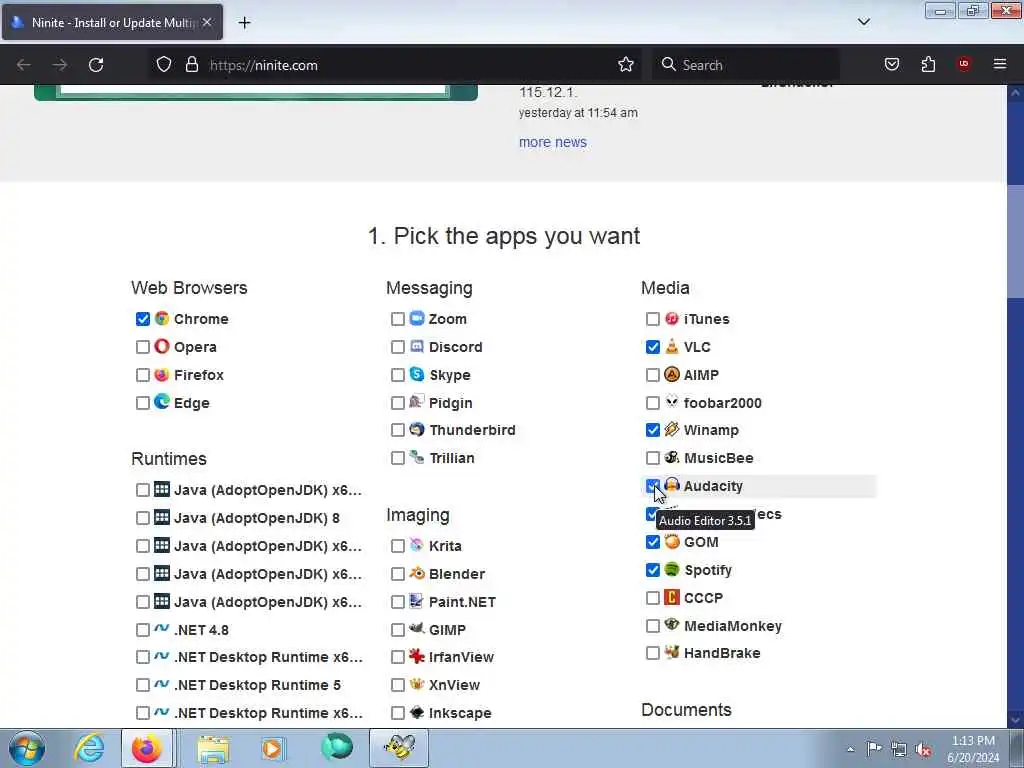Open the extensions puzzle icon
Screen dimensions: 1024x768
pyautogui.click(x=928, y=64)
